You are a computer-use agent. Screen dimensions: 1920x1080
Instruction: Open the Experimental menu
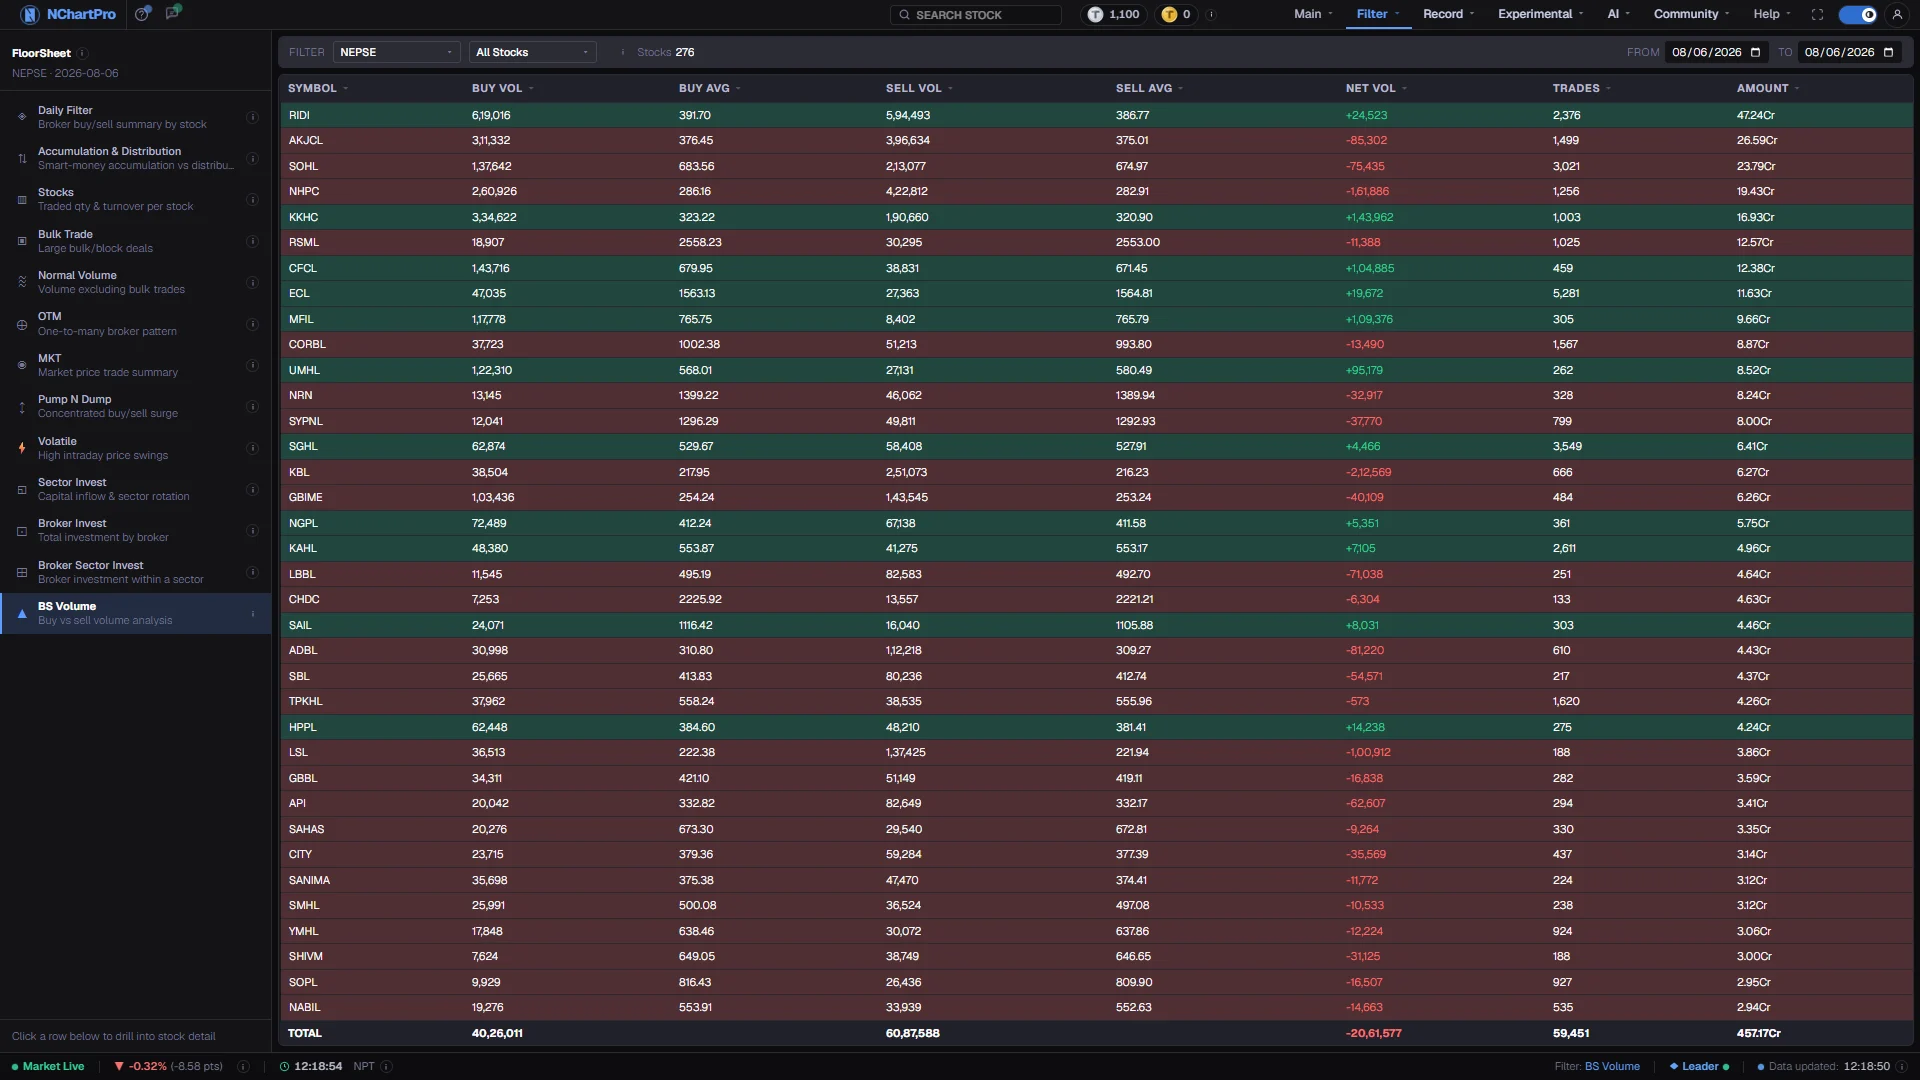coord(1540,14)
